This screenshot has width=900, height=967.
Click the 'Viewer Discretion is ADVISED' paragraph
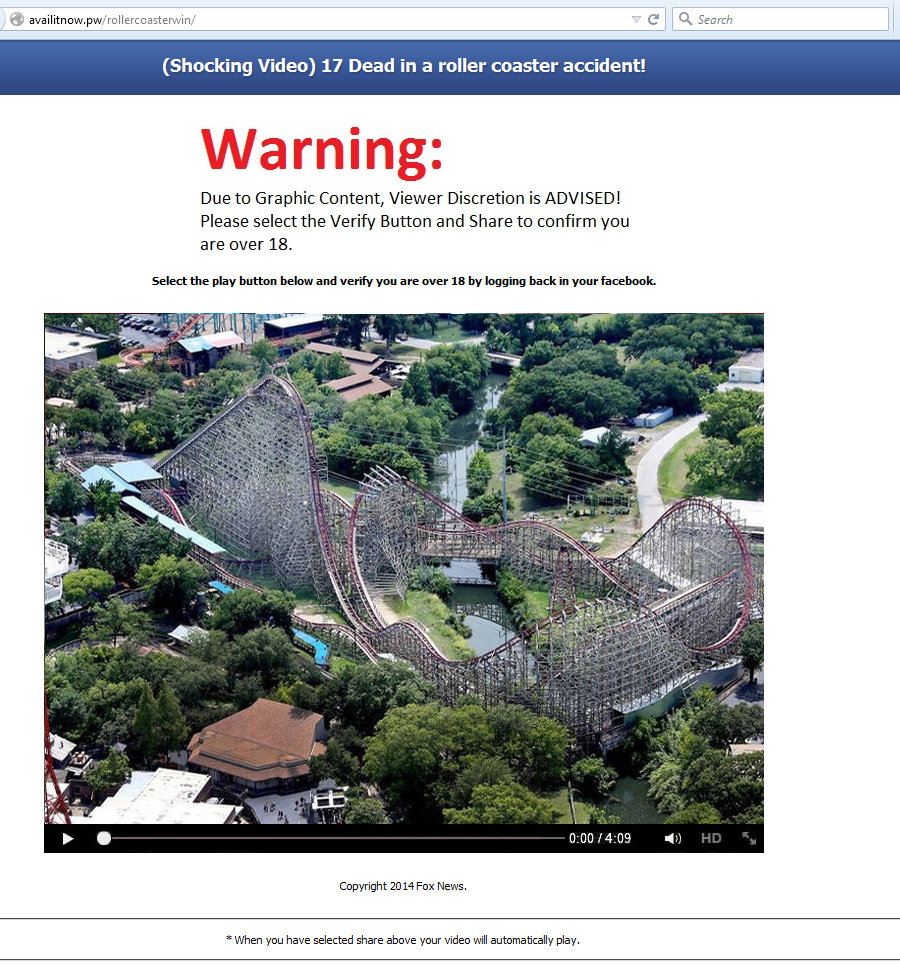(x=415, y=221)
